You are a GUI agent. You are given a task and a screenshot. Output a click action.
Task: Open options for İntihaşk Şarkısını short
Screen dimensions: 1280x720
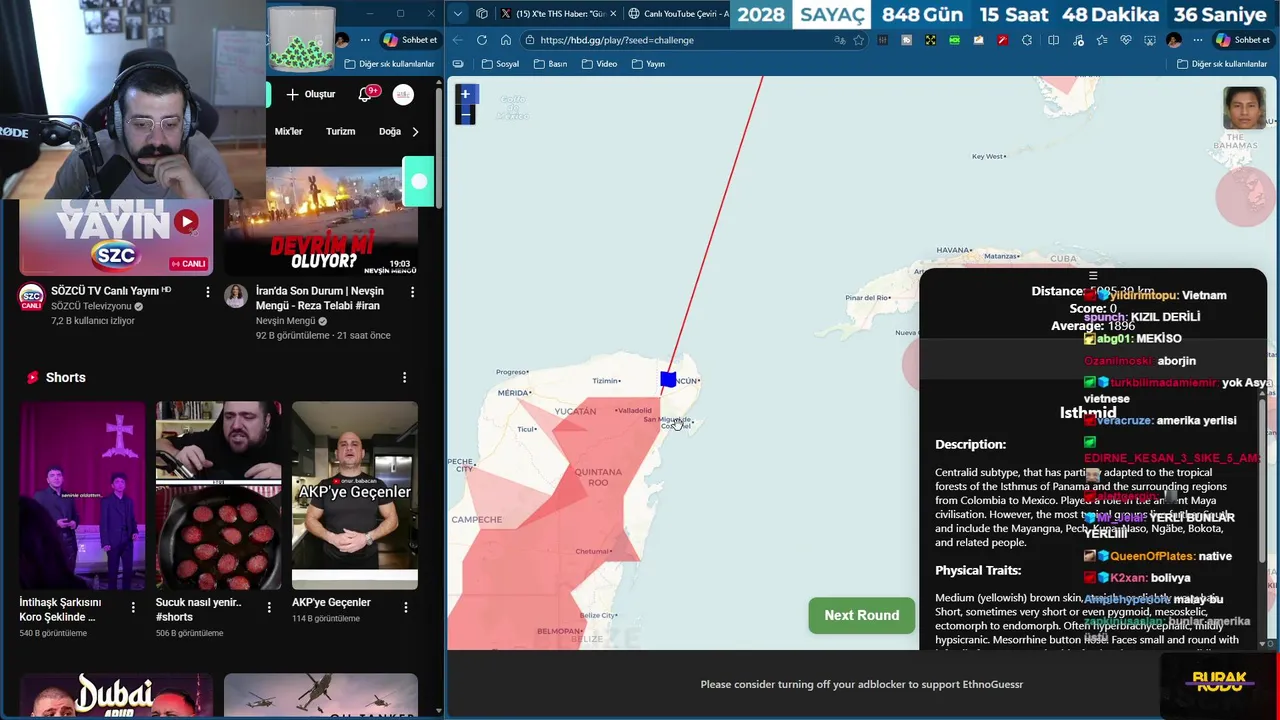click(133, 607)
